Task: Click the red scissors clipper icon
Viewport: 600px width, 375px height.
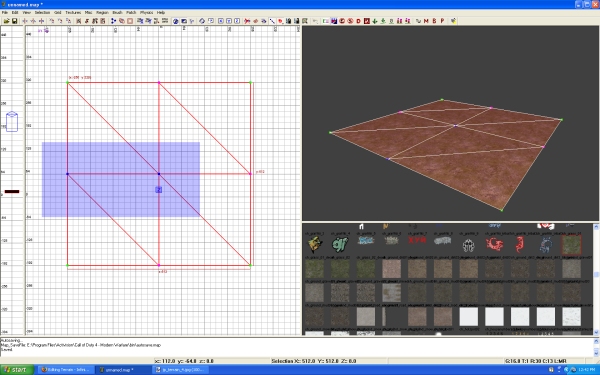Action: tap(247, 21)
